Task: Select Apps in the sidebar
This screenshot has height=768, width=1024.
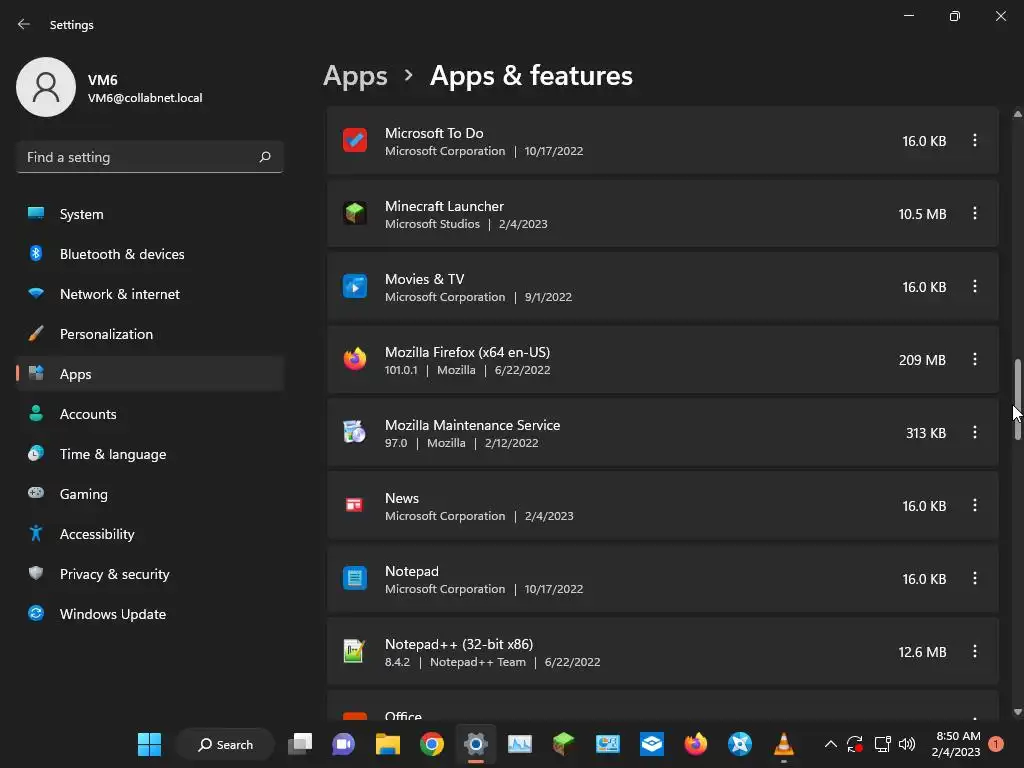Action: click(150, 374)
